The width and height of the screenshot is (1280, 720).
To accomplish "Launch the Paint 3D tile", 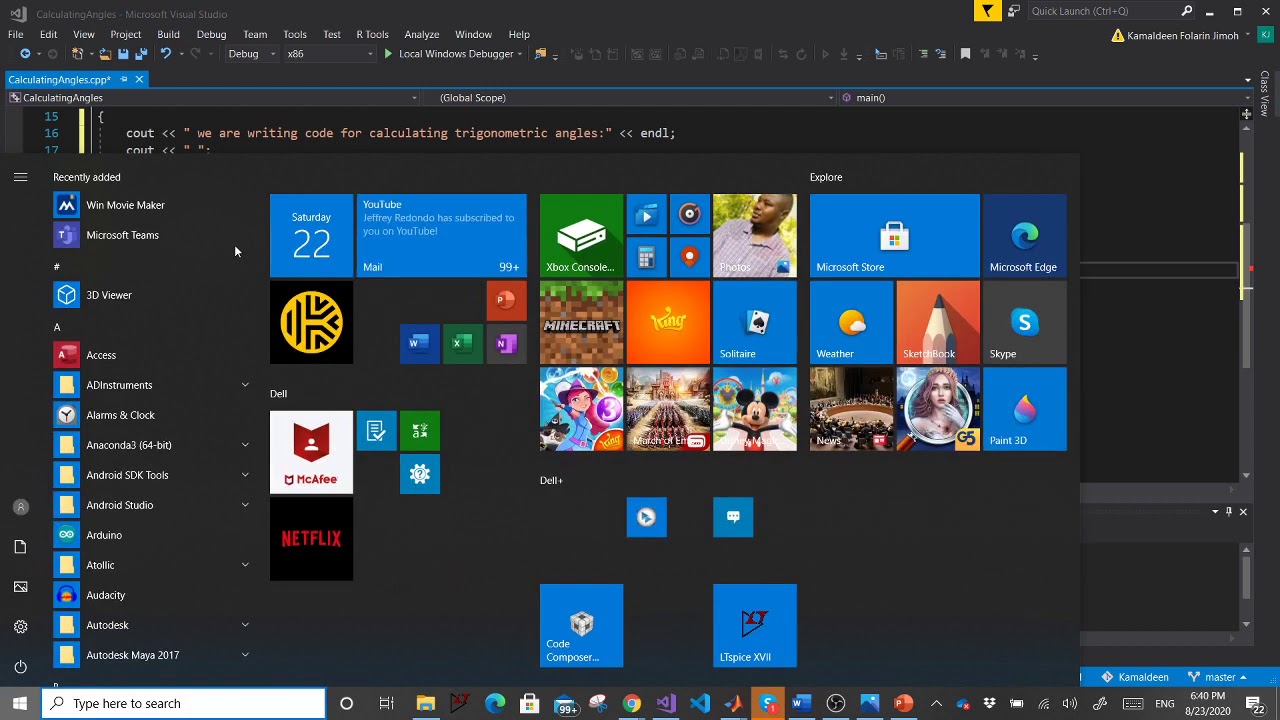I will click(1025, 409).
